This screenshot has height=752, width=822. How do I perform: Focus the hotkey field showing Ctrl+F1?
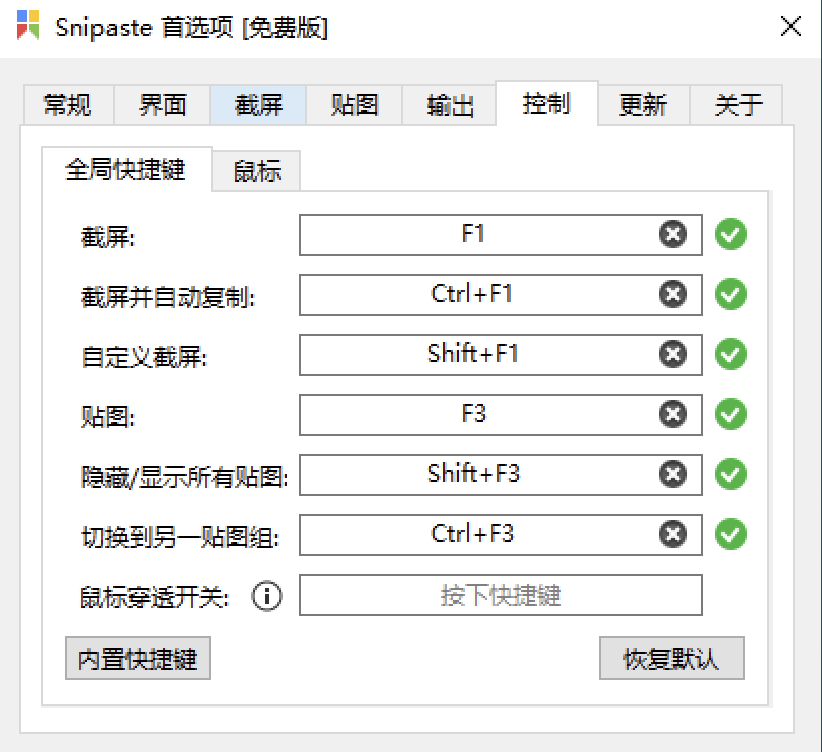(501, 295)
